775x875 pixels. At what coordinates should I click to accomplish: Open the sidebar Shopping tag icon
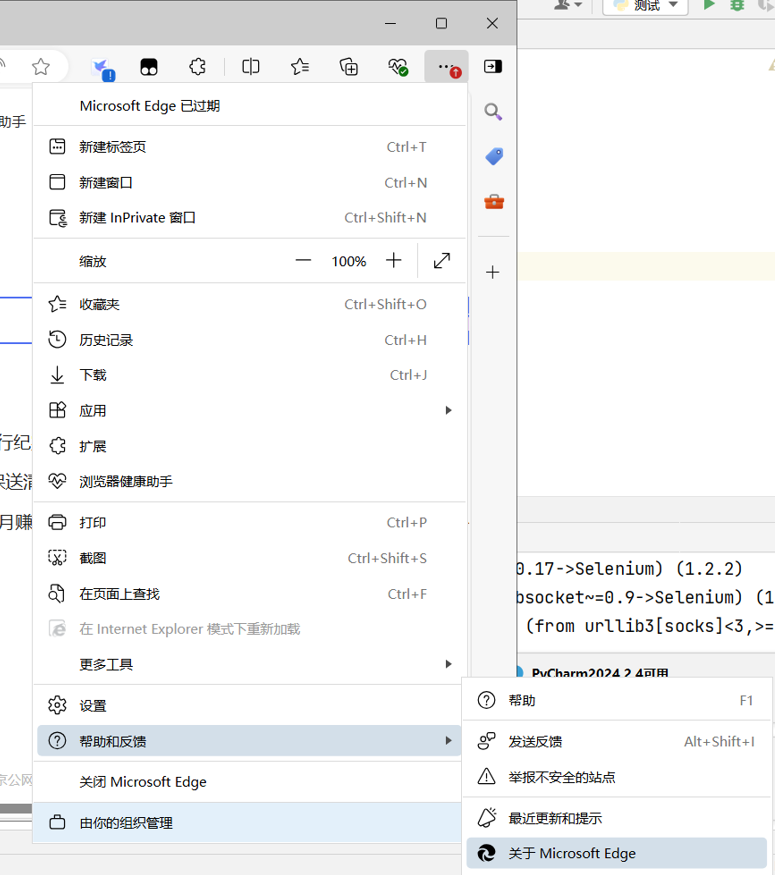(x=494, y=156)
